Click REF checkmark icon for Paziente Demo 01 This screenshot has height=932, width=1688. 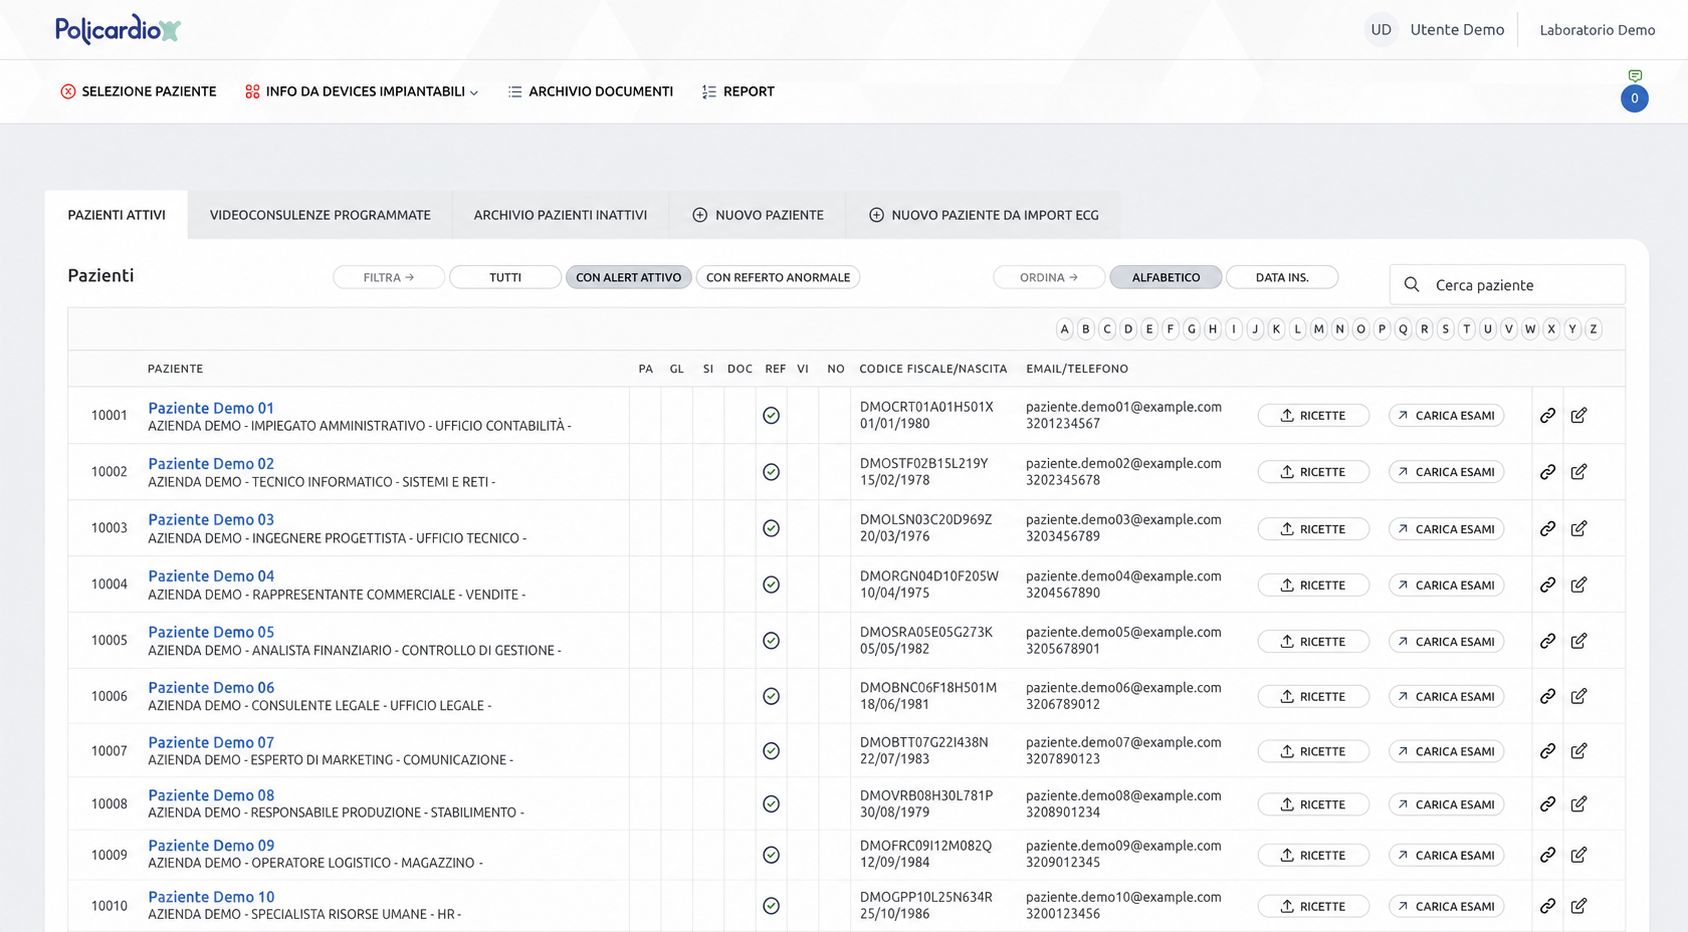click(x=771, y=415)
